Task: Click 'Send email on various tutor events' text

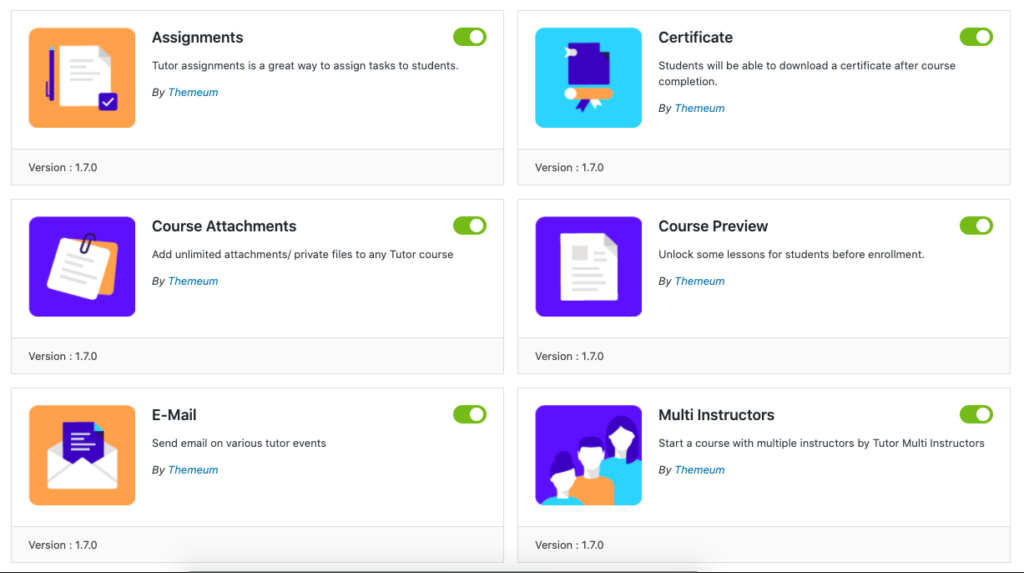Action: 239,443
